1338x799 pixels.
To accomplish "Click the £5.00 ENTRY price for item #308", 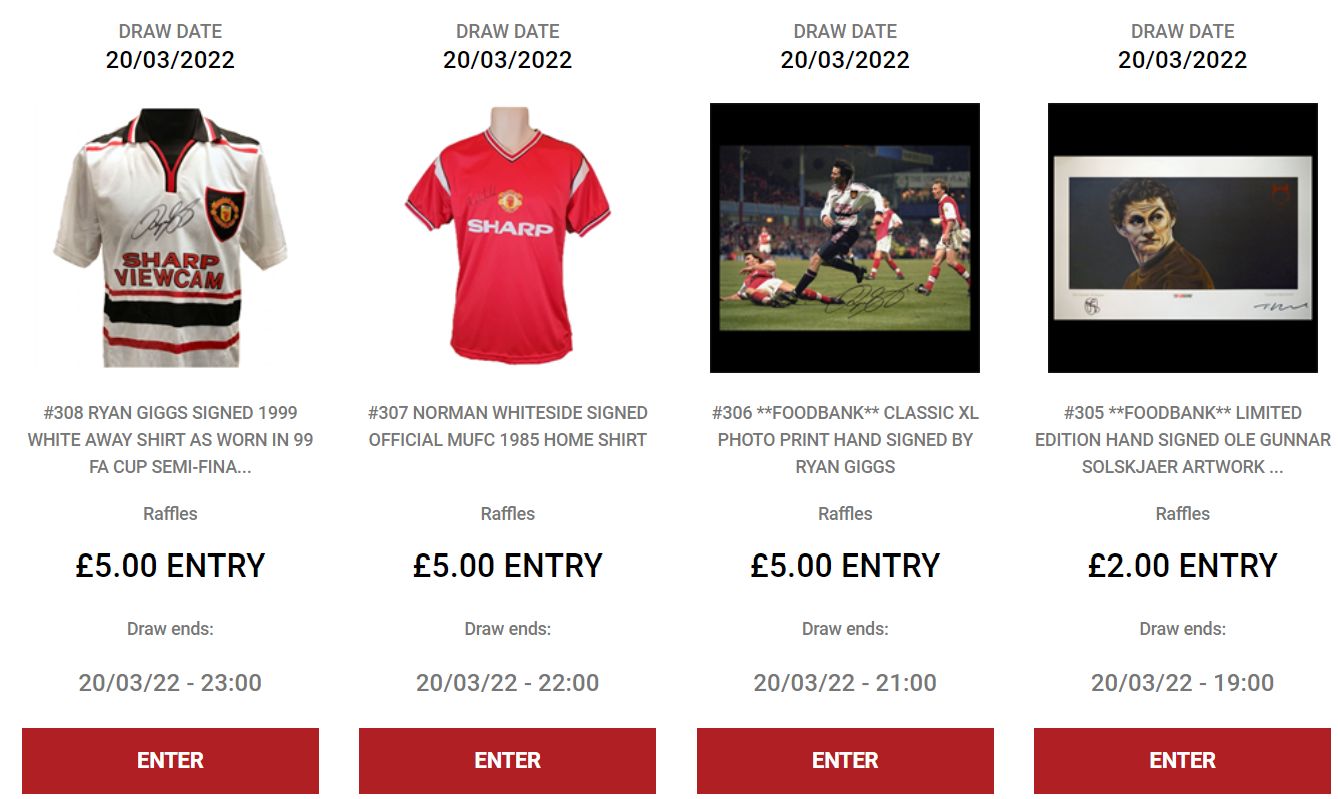I will coord(170,566).
